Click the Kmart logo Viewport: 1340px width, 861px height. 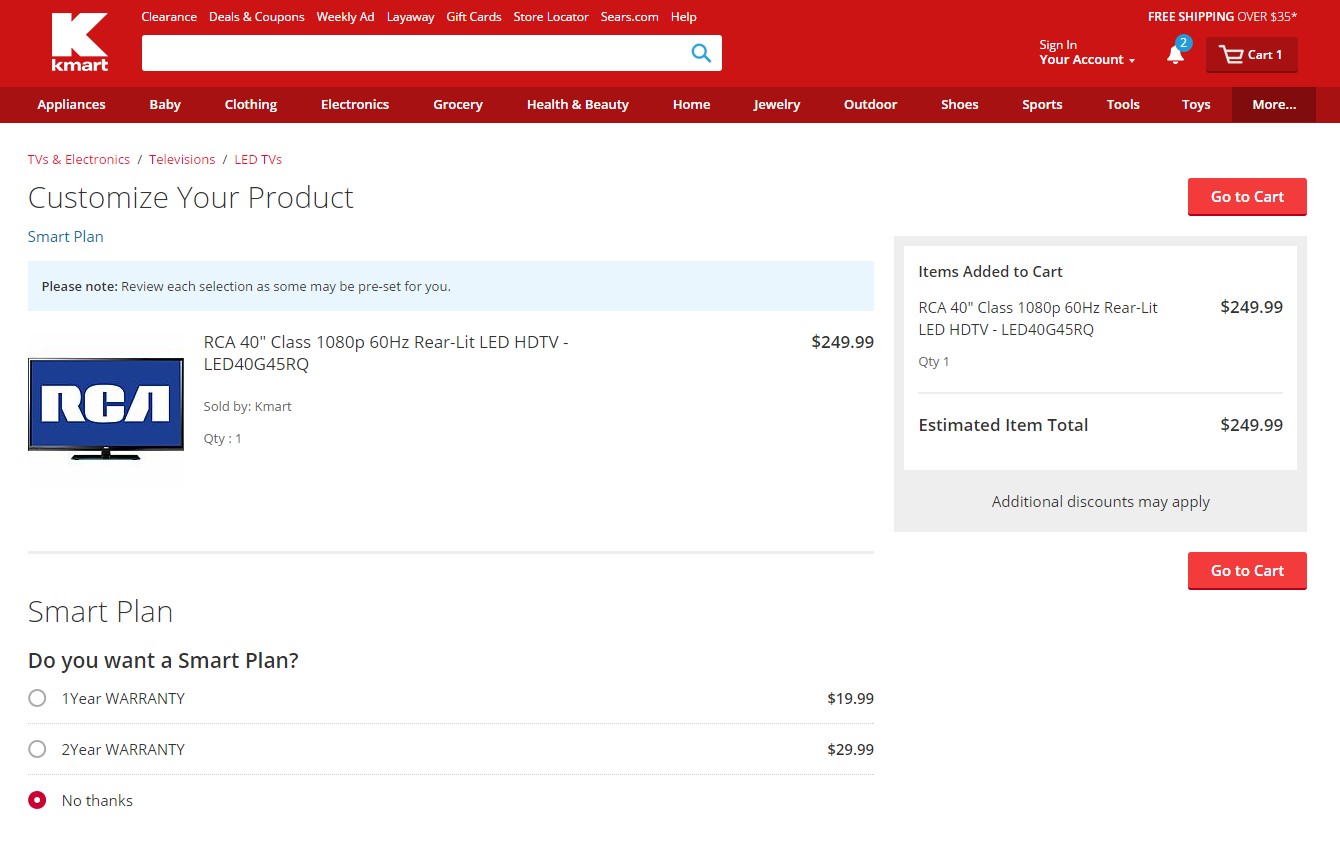[x=80, y=42]
